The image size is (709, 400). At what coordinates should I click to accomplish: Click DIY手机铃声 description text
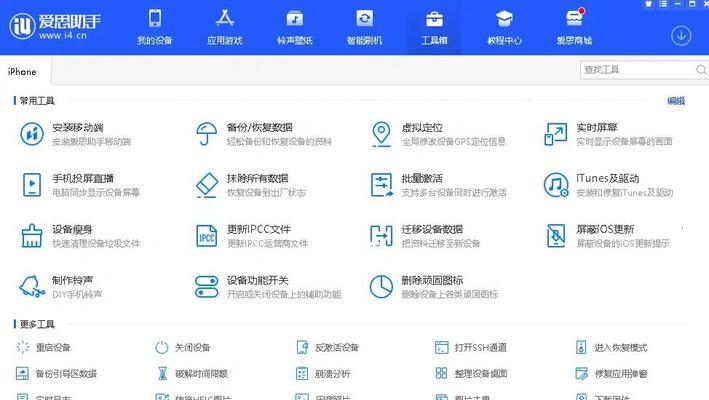tap(77, 295)
